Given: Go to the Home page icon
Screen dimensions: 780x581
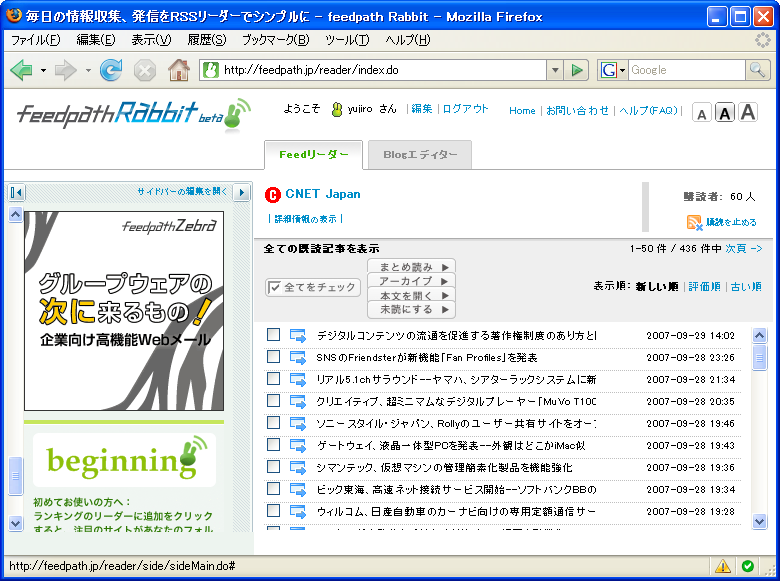Looking at the screenshot, I should [179, 70].
